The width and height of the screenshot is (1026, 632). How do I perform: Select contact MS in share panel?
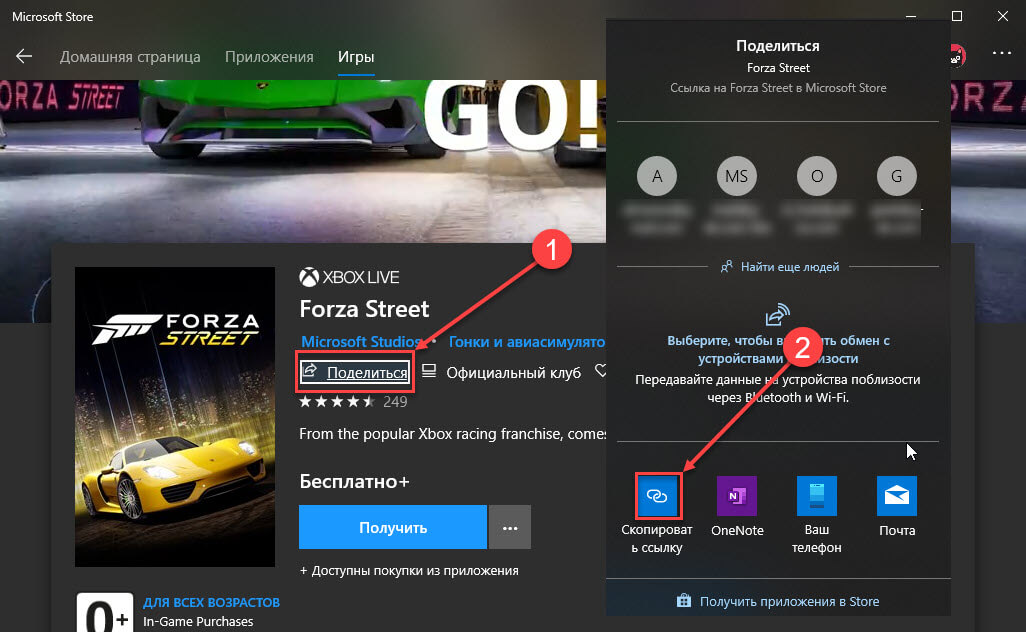coord(737,176)
